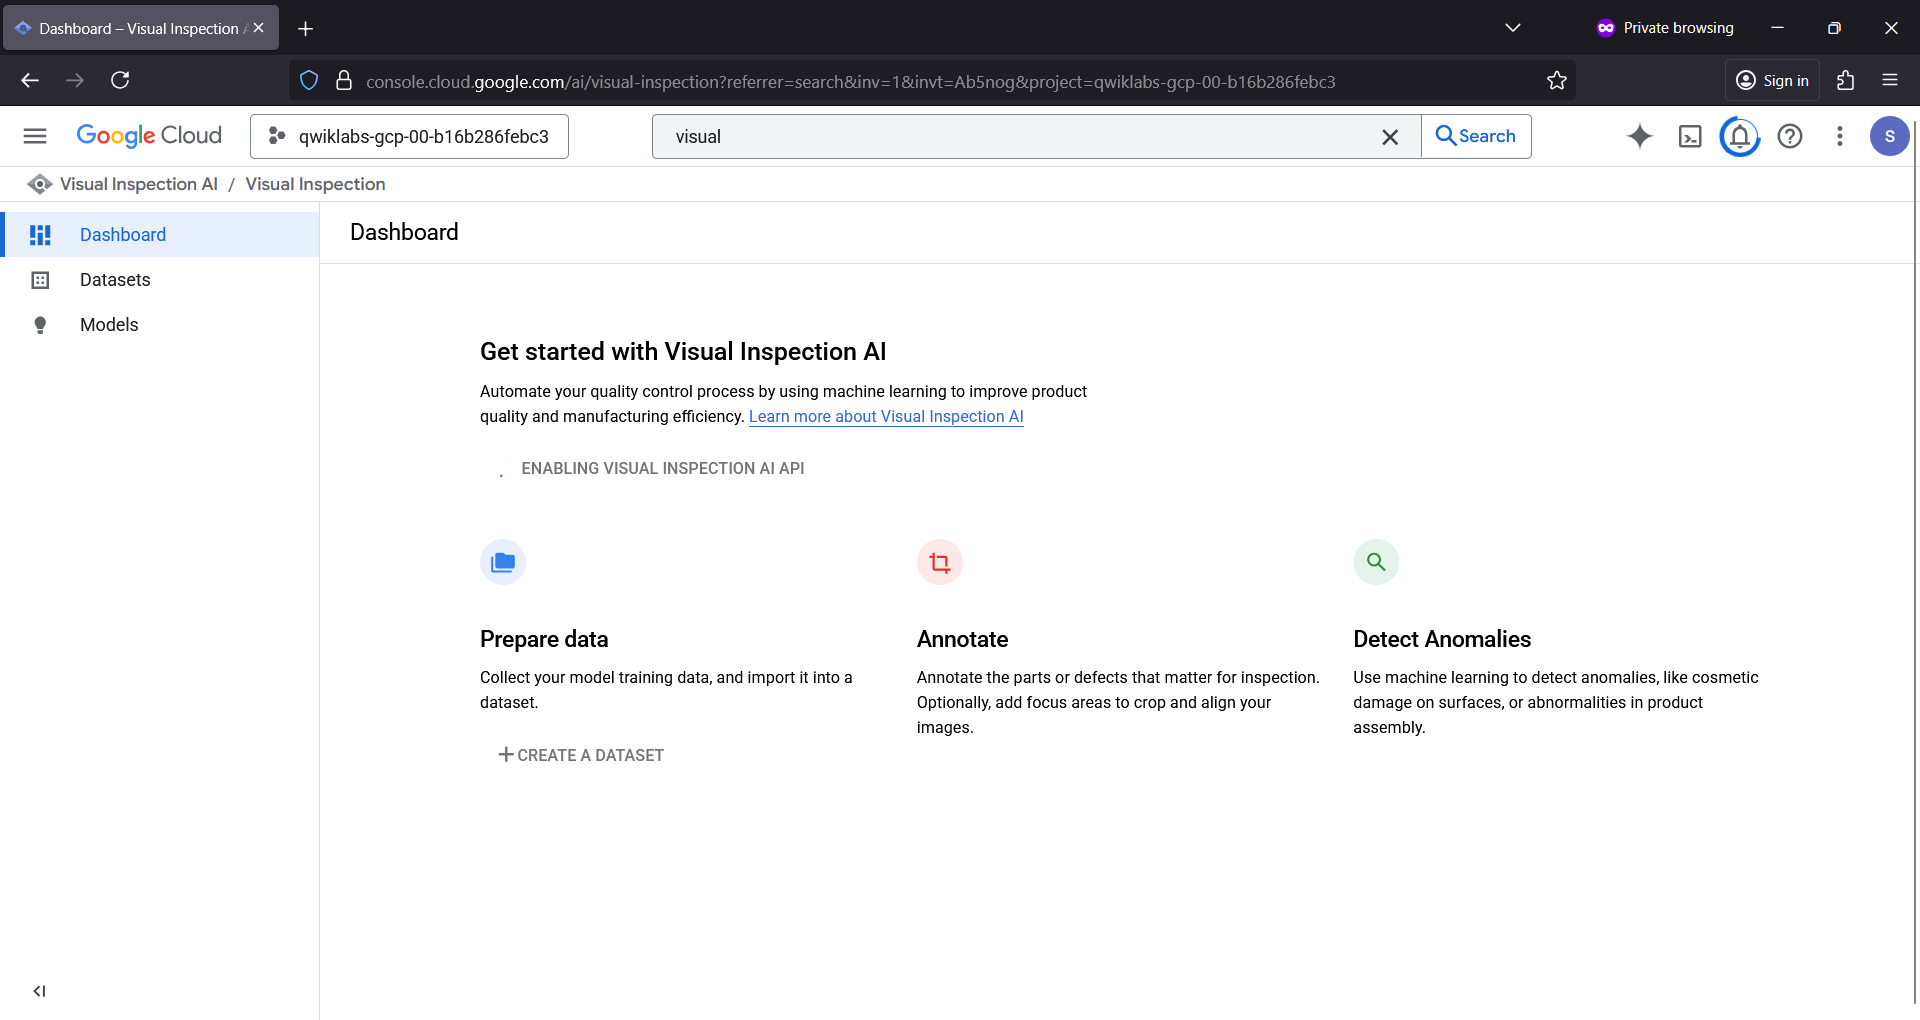Clear the search text with the X icon
The image size is (1920, 1020).
pos(1390,137)
